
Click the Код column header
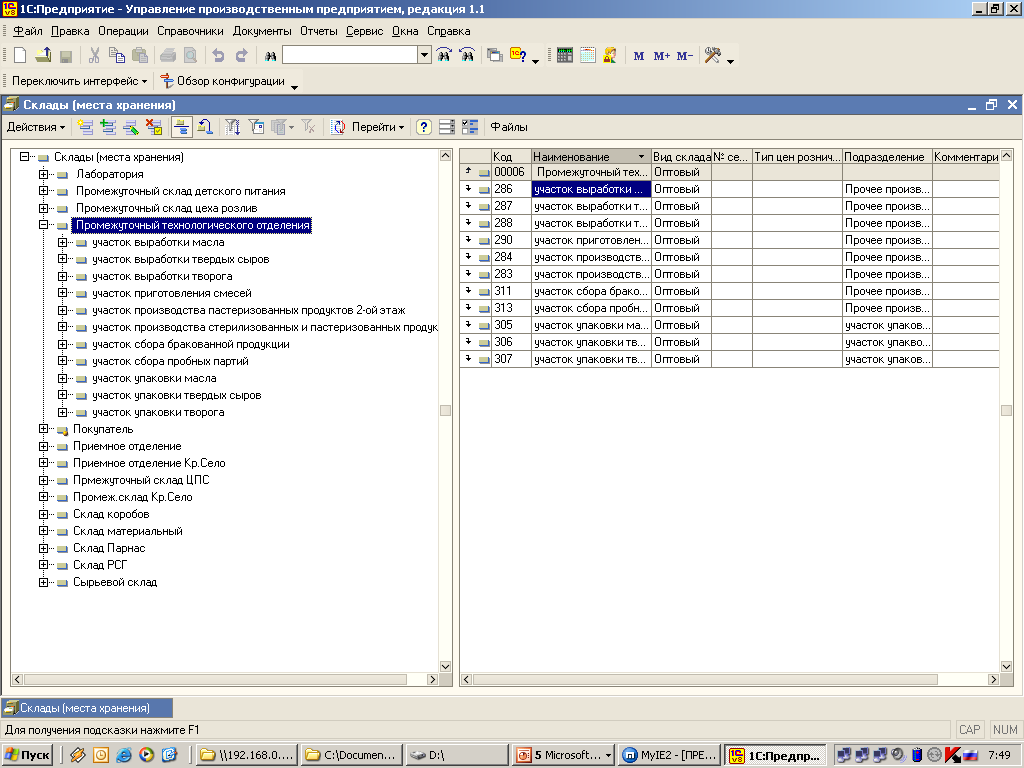(511, 157)
